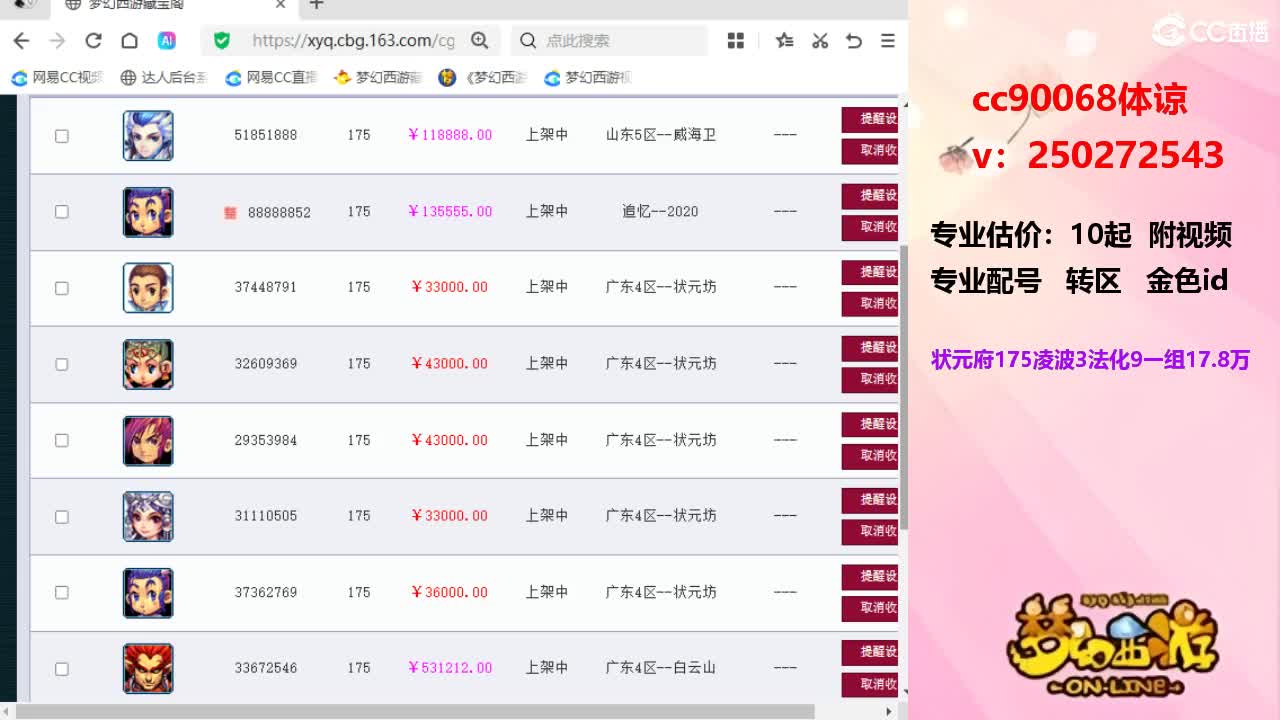Tick checkbox for character 31110505
This screenshot has height=720, width=1280.
(62, 517)
